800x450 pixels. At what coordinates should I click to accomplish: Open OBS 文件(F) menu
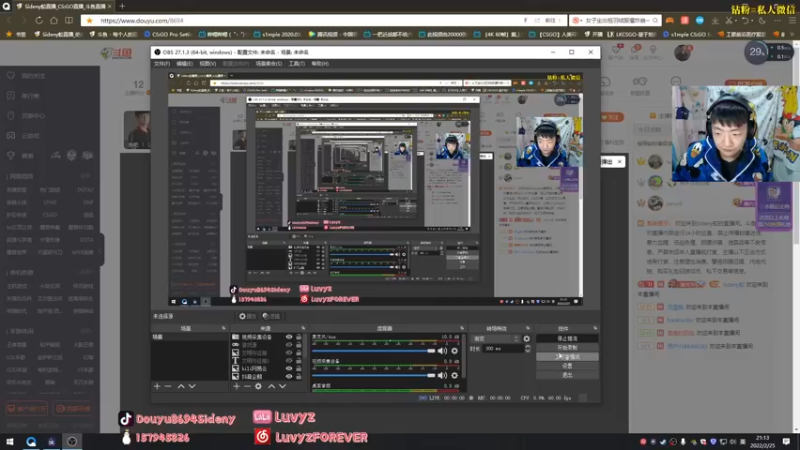click(x=162, y=64)
